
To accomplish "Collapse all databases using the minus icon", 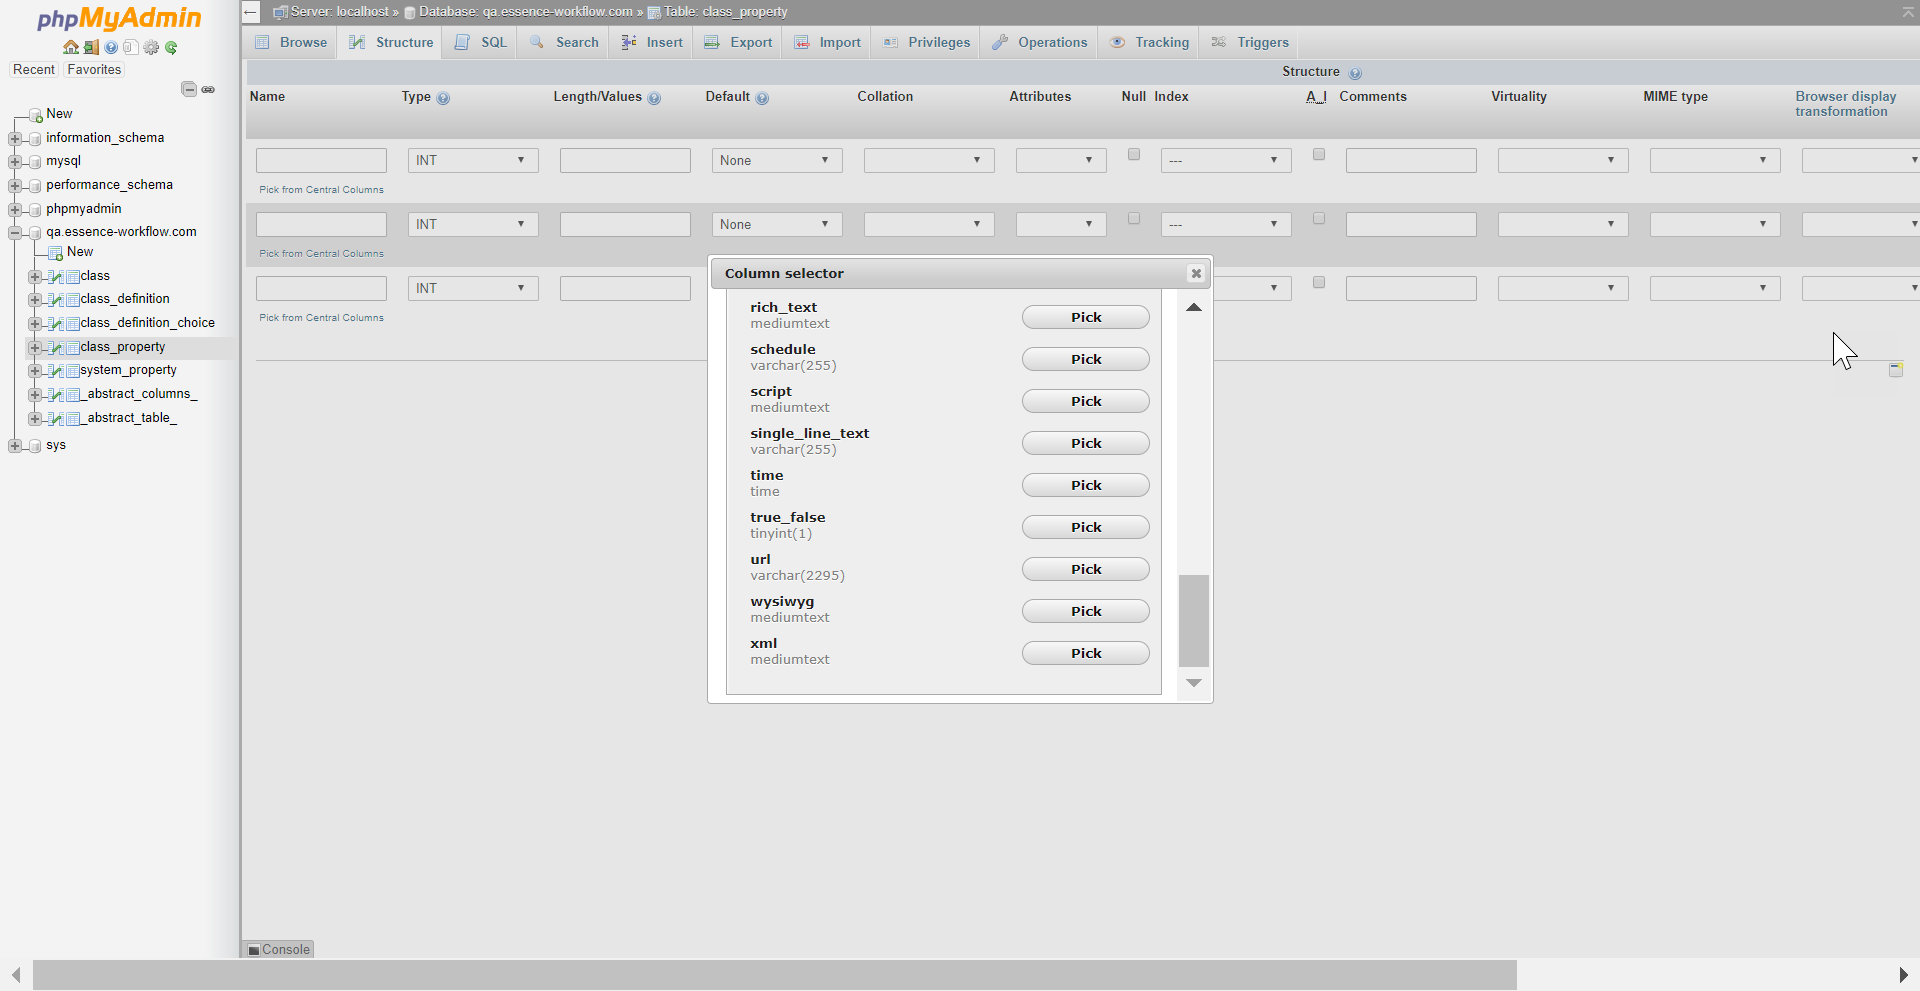I will [188, 89].
